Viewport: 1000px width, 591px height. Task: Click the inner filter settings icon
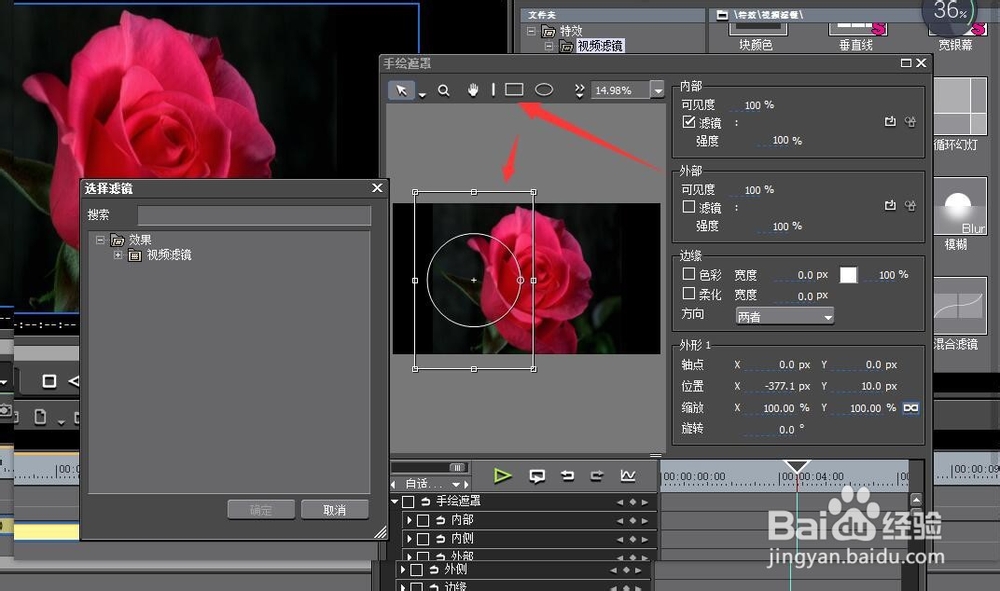910,121
